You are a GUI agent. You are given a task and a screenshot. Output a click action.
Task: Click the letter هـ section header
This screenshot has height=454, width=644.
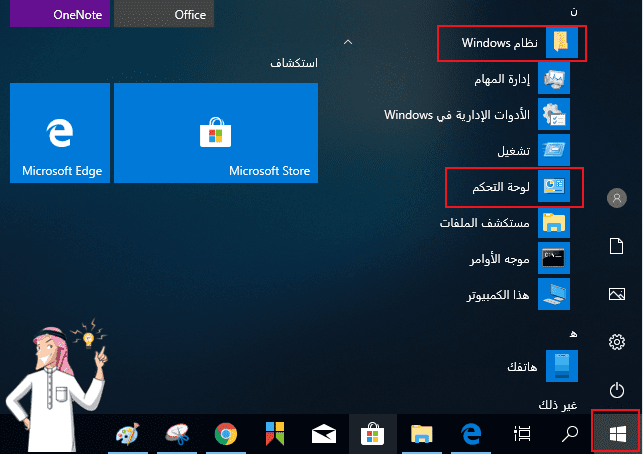pos(573,333)
